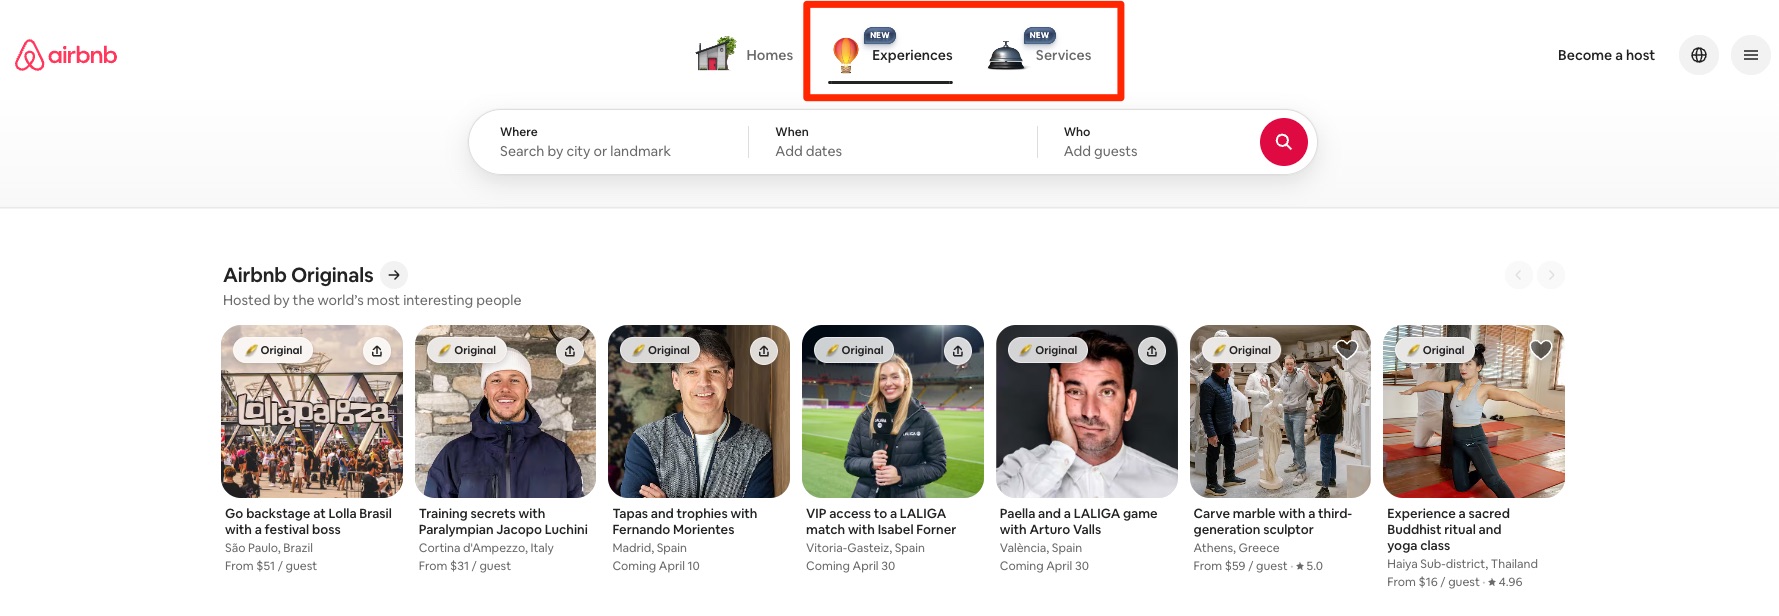Click Cortina d'Ampezzo, Italy location text

pyautogui.click(x=486, y=548)
